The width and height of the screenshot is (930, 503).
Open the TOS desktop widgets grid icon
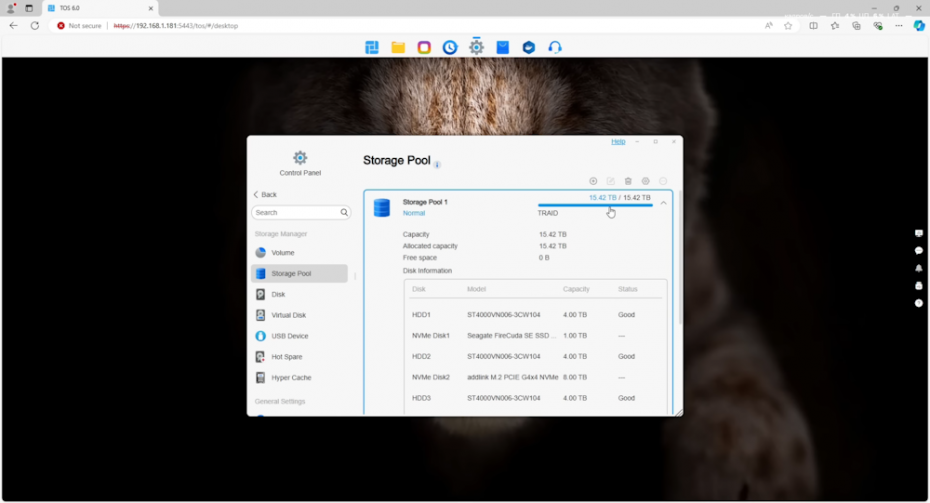tap(372, 47)
